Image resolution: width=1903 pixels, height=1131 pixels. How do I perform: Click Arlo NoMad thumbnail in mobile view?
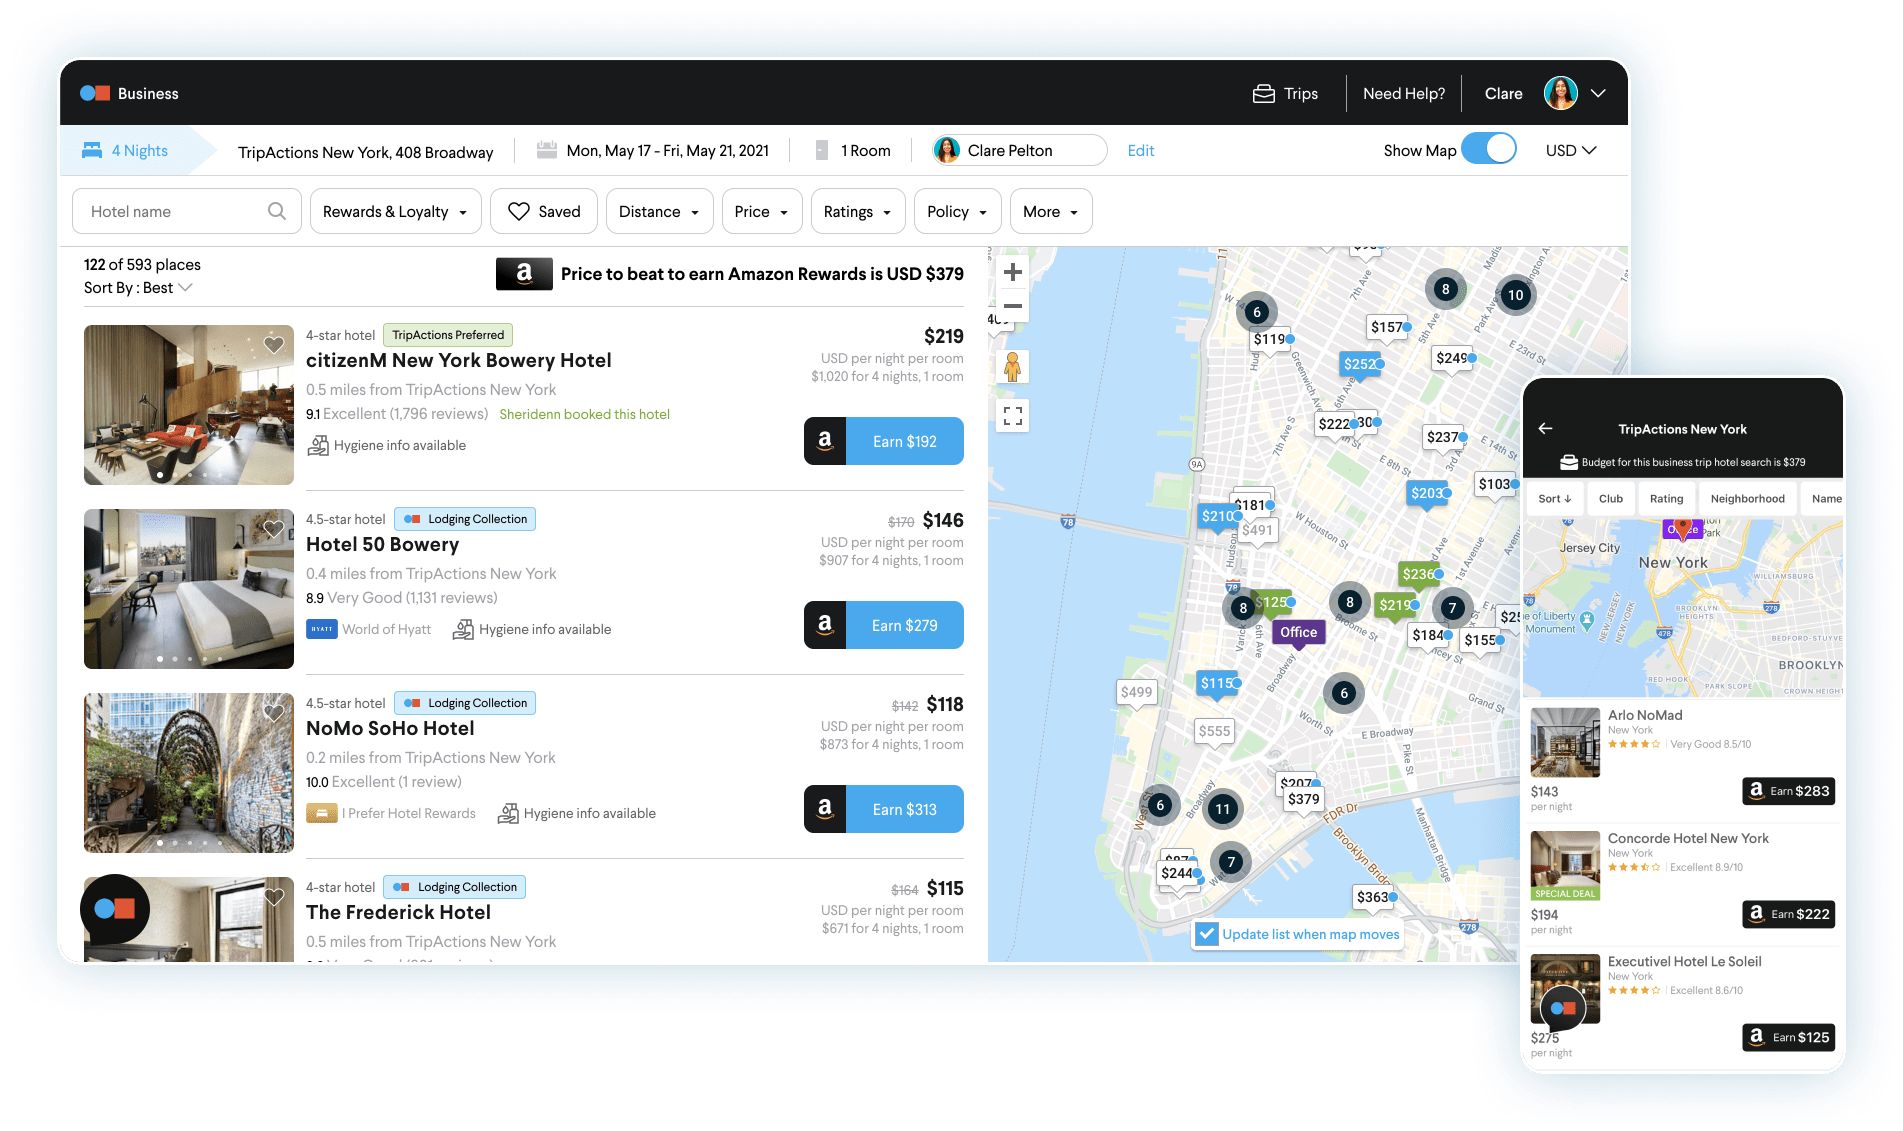pyautogui.click(x=1565, y=742)
